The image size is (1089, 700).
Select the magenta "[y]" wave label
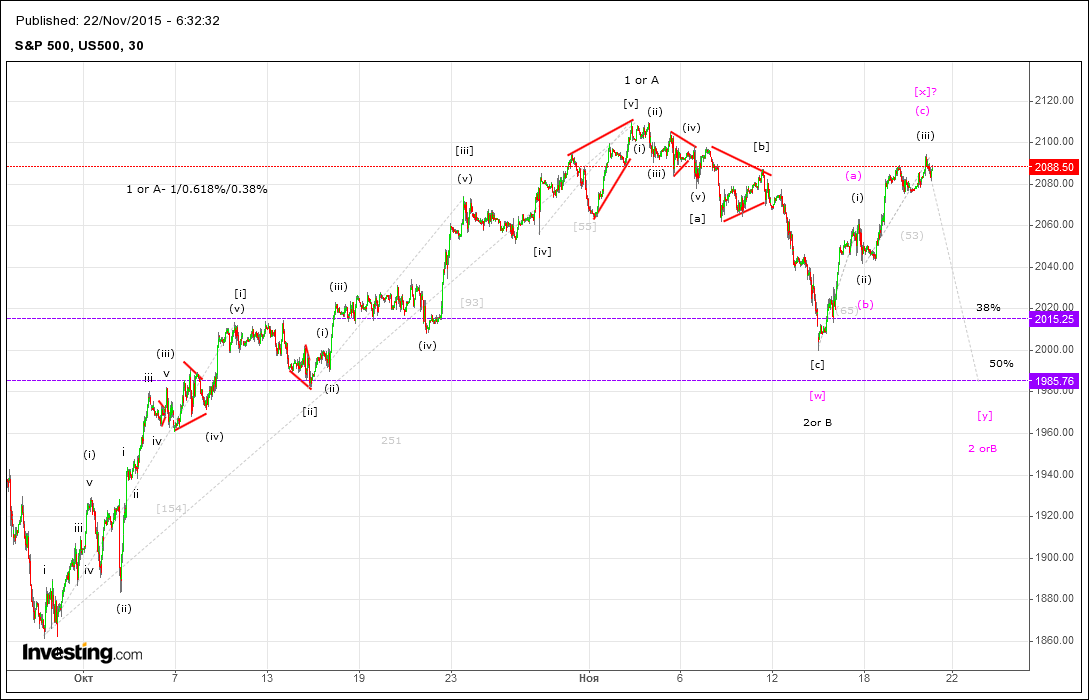coord(984,415)
